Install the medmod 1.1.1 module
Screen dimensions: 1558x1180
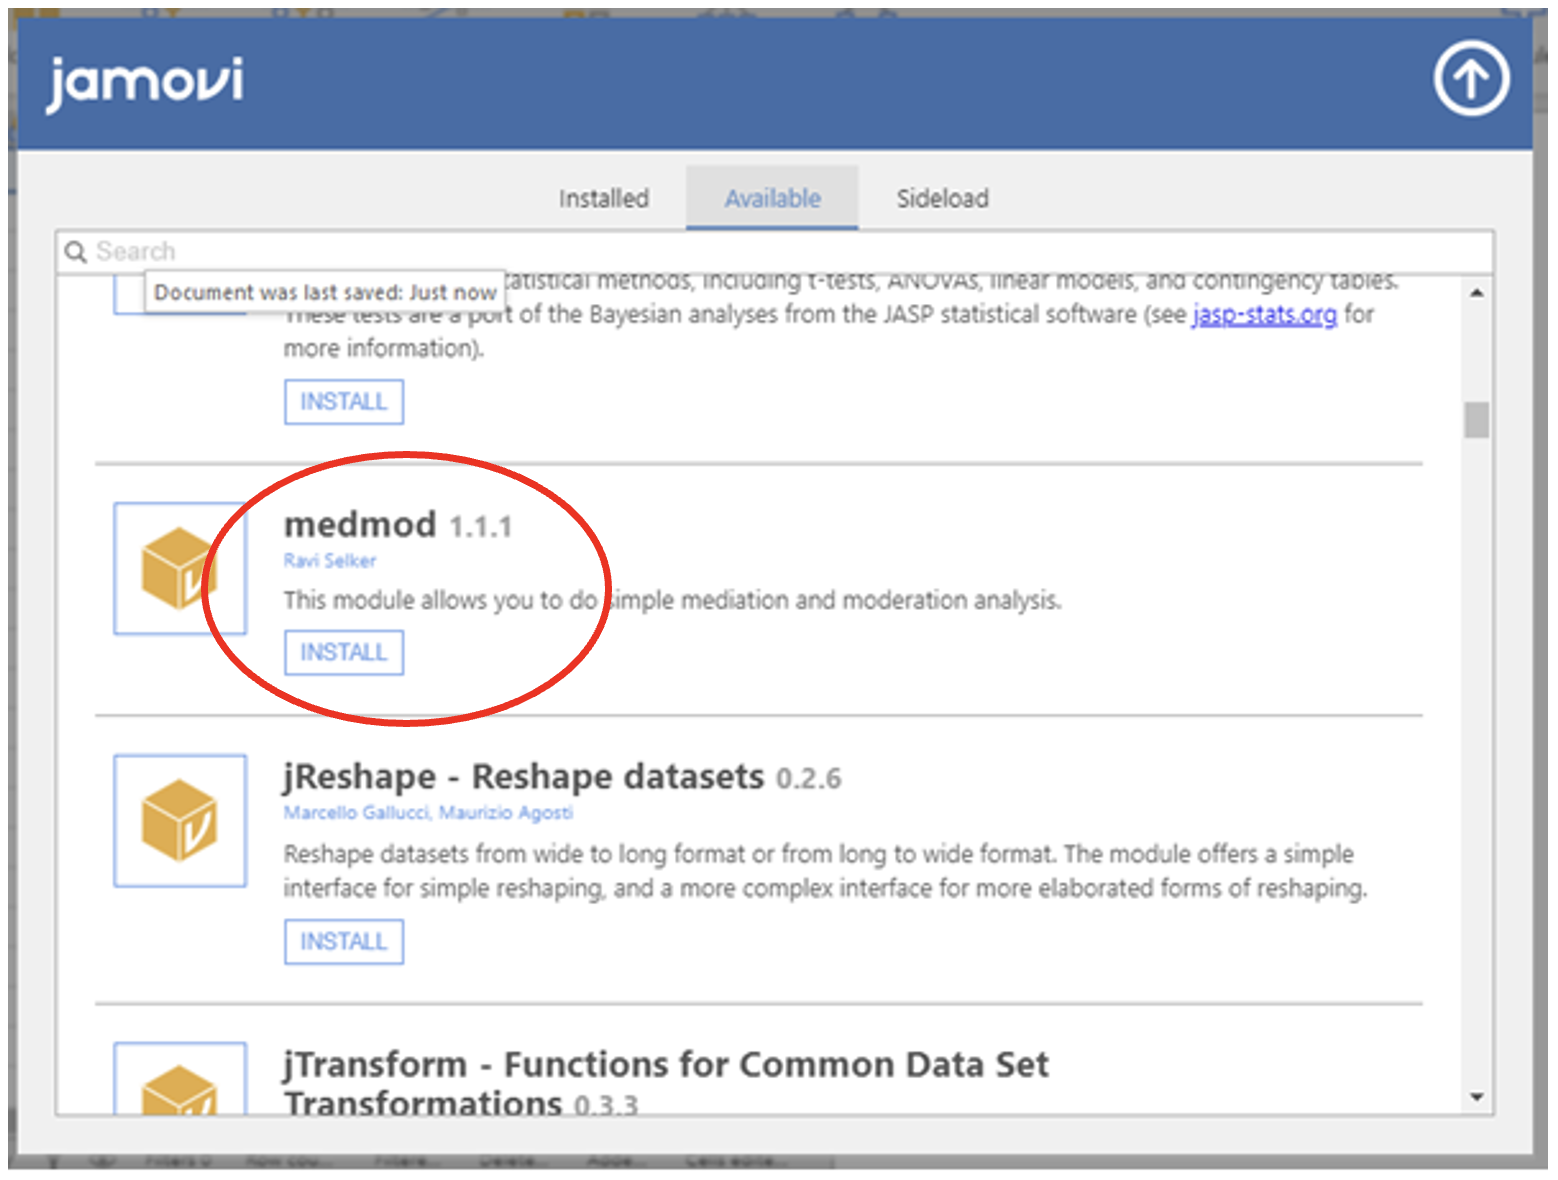[343, 653]
